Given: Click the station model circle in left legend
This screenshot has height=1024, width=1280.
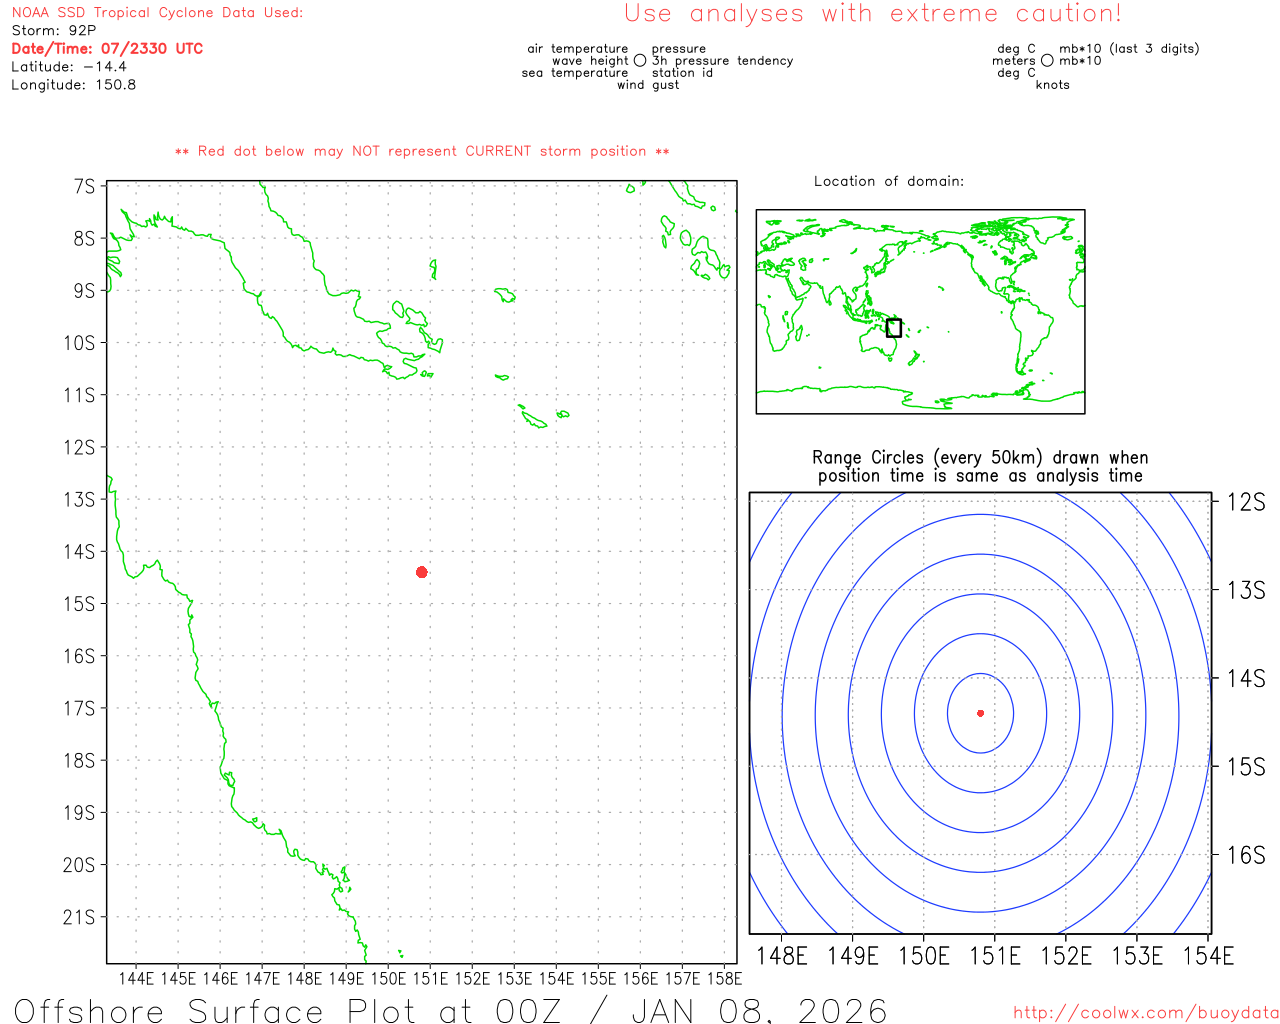Looking at the screenshot, I should [640, 61].
